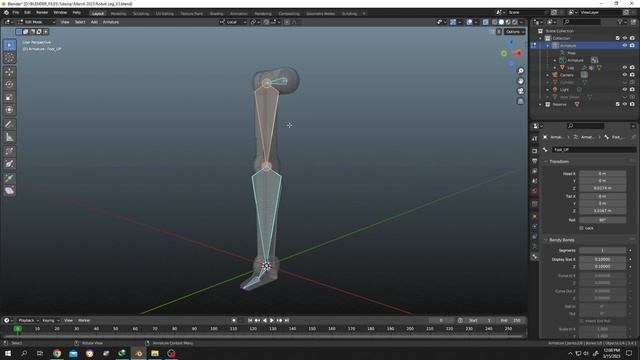Toggle camera view gizmo icon

520,91
